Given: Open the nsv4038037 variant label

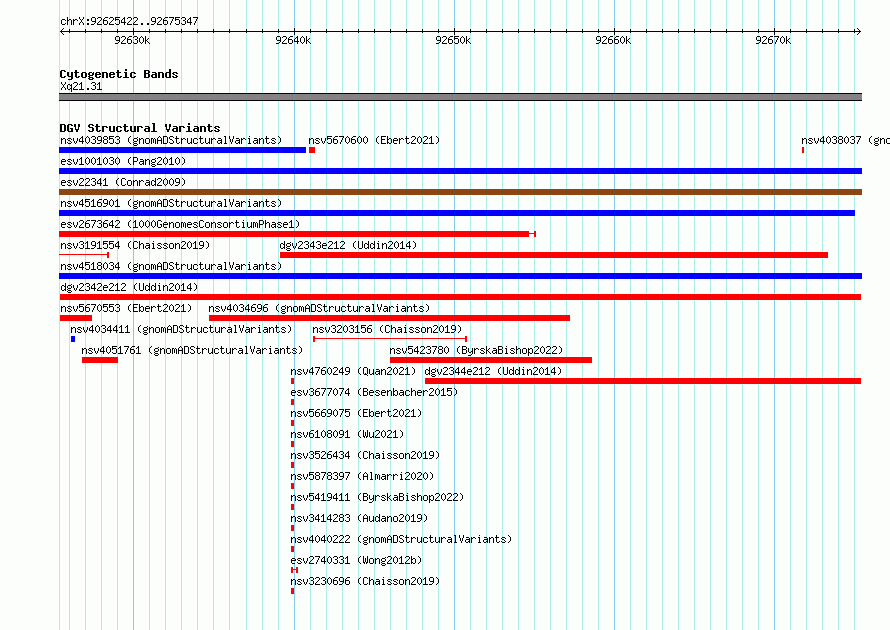Looking at the screenshot, I should (x=845, y=140).
